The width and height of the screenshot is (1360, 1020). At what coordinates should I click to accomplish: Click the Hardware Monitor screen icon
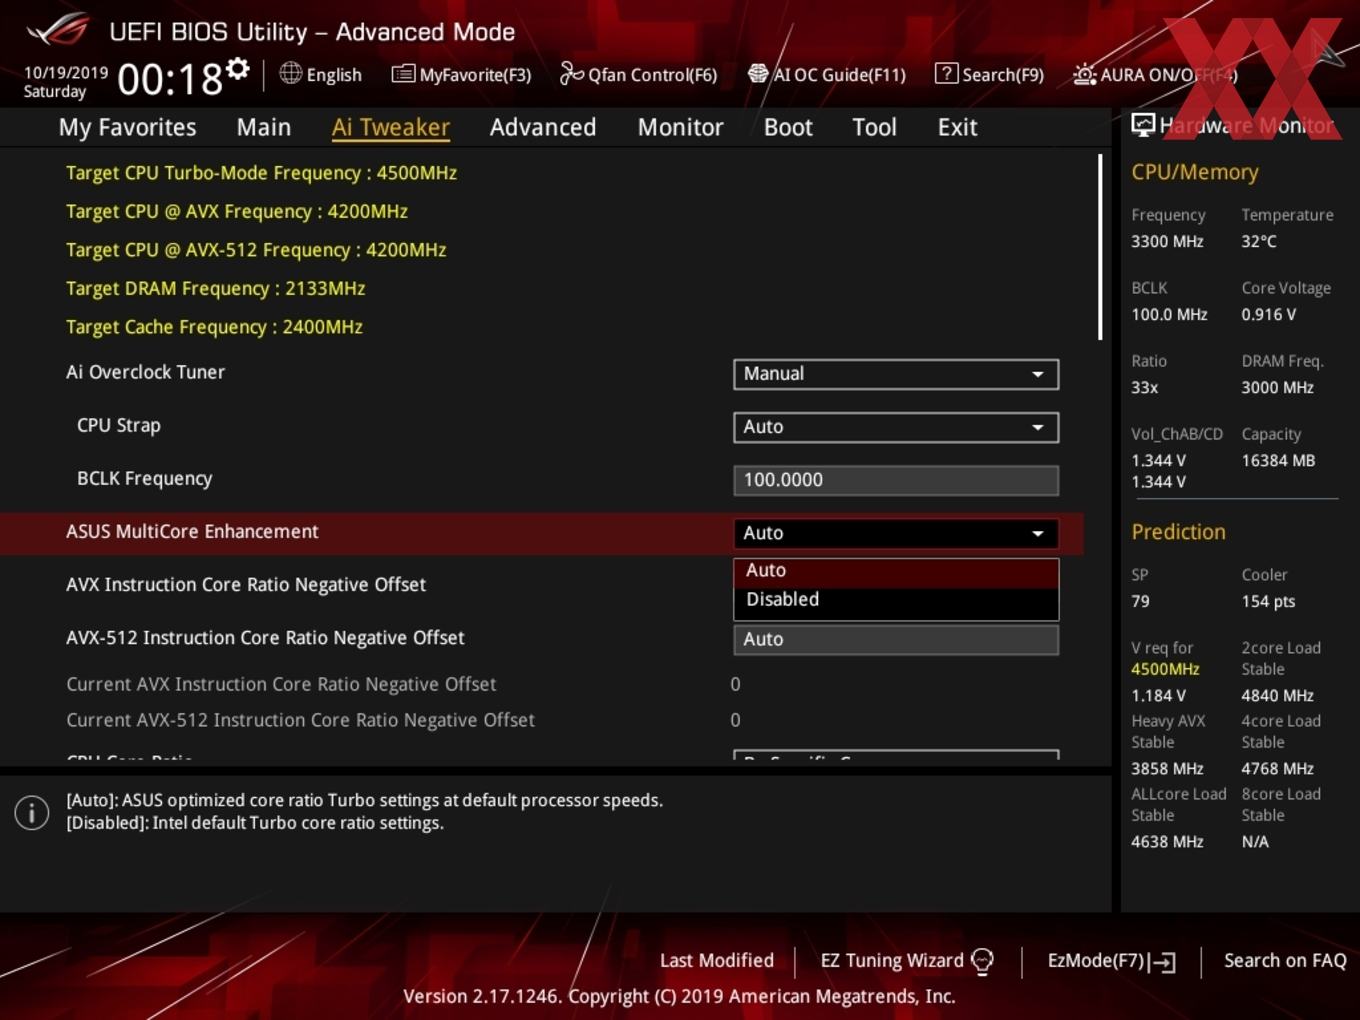click(1143, 125)
